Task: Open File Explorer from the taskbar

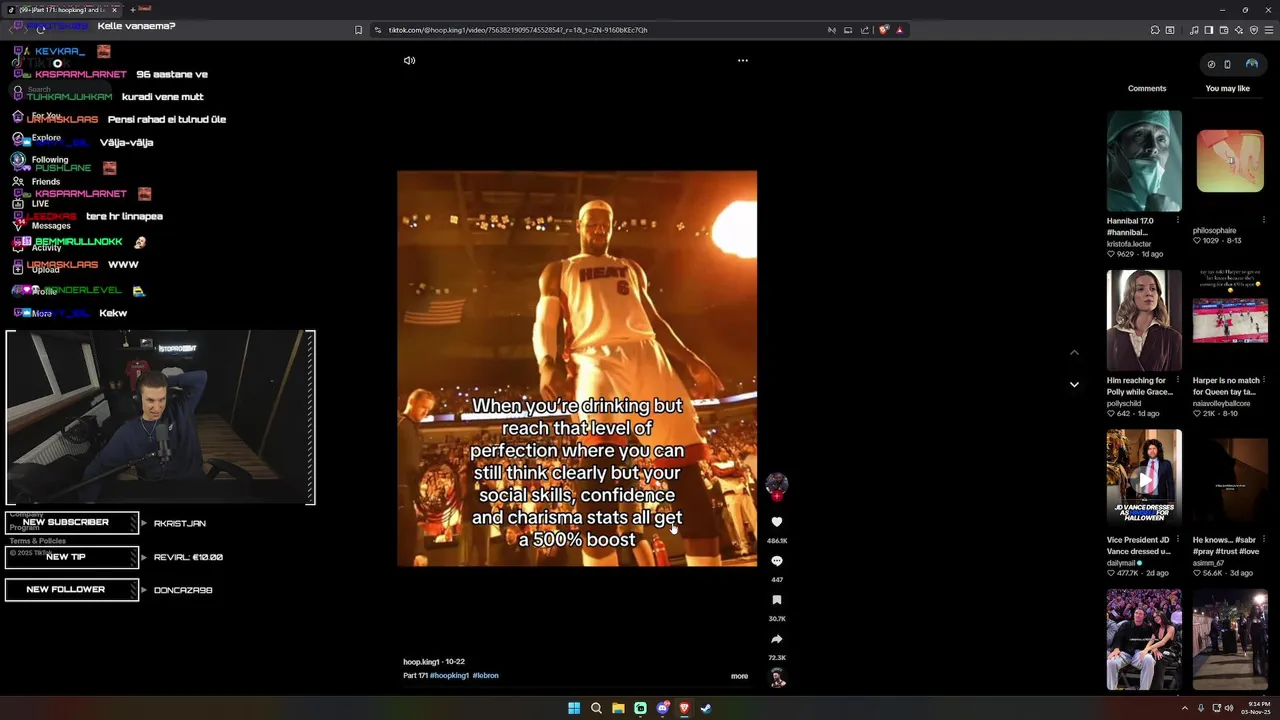Action: 618,708
